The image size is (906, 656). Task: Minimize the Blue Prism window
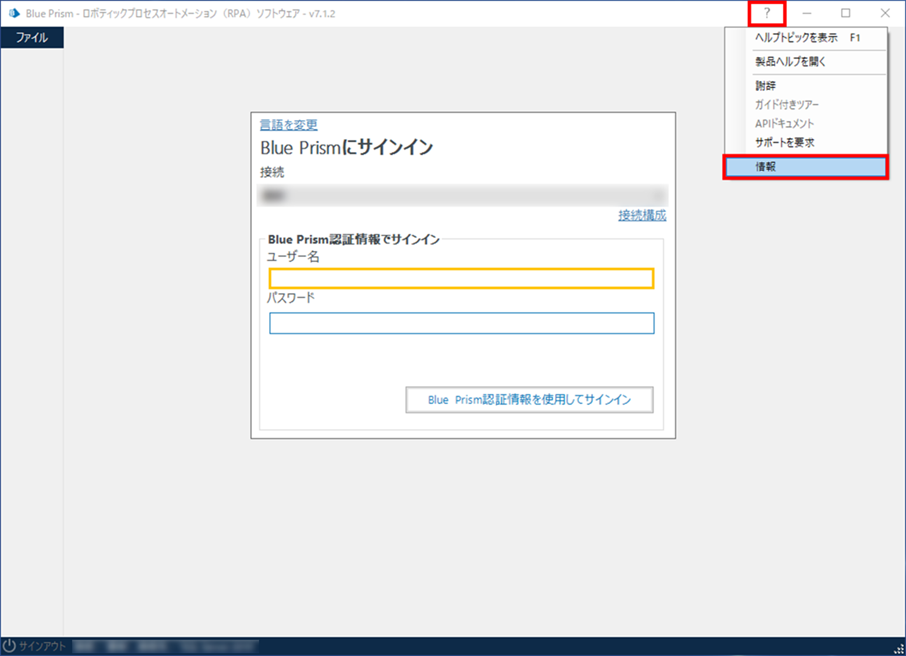(x=807, y=13)
